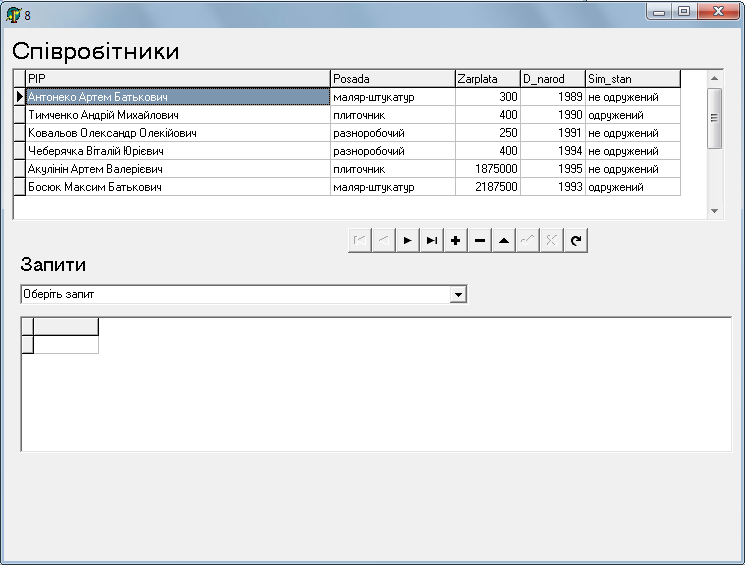Click birth year cell '1990'
Image resolution: width=745 pixels, height=565 pixels.
click(x=553, y=115)
